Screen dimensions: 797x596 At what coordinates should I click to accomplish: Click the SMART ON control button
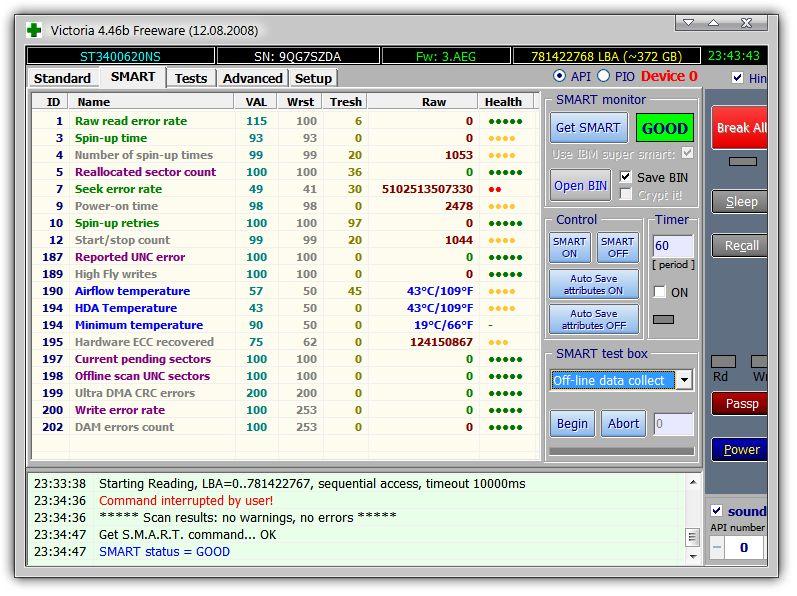click(569, 248)
